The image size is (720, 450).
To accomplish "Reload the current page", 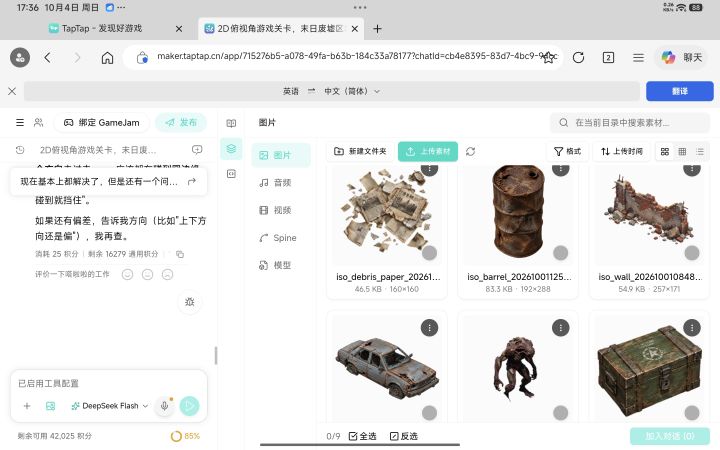I will [x=578, y=57].
